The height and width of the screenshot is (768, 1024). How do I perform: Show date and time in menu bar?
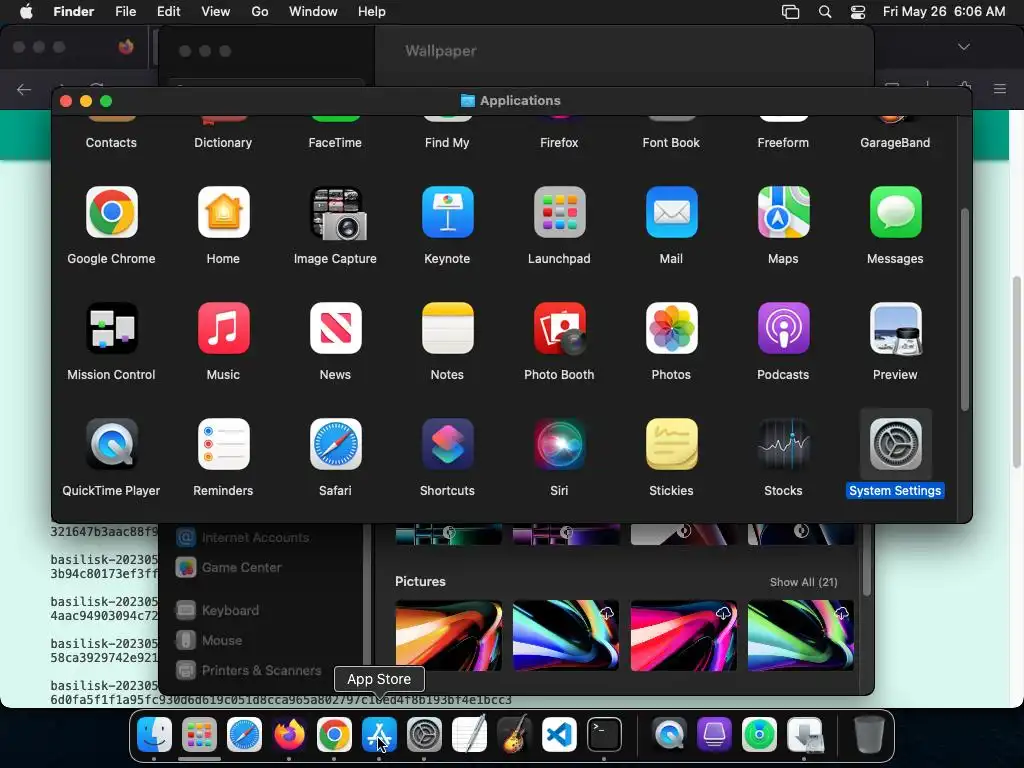[944, 11]
